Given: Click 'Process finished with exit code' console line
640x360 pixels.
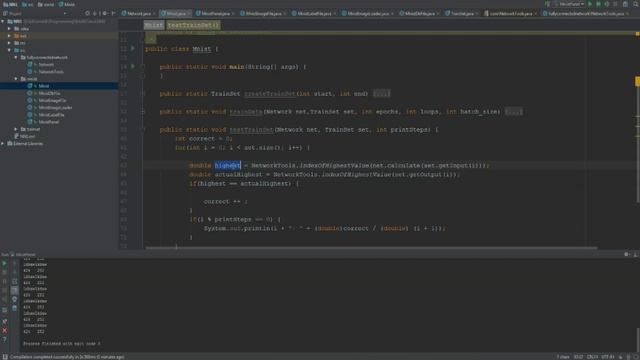Looking at the screenshot, I should (x=62, y=344).
